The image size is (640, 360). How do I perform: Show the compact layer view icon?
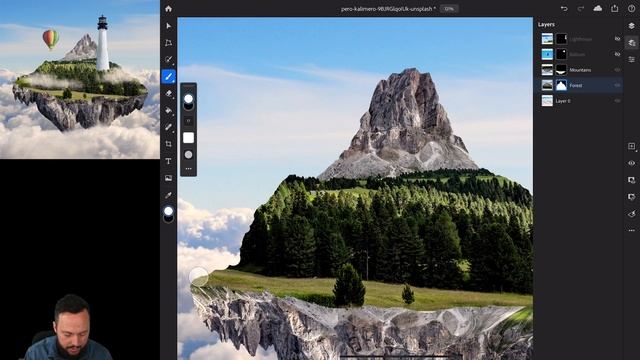tap(631, 26)
